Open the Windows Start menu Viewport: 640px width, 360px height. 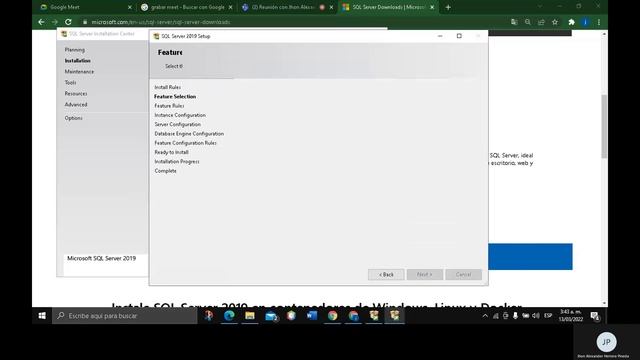(x=42, y=316)
